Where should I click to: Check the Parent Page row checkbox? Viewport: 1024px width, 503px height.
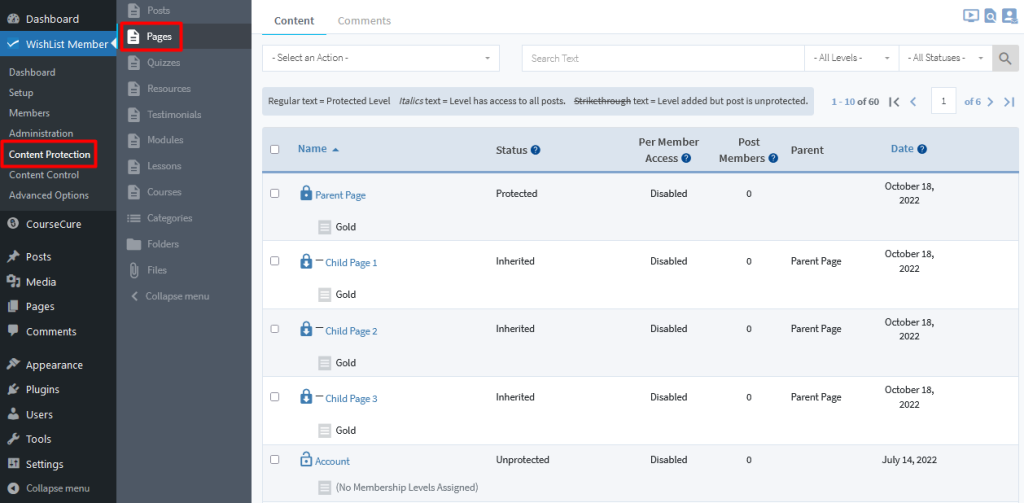[274, 193]
